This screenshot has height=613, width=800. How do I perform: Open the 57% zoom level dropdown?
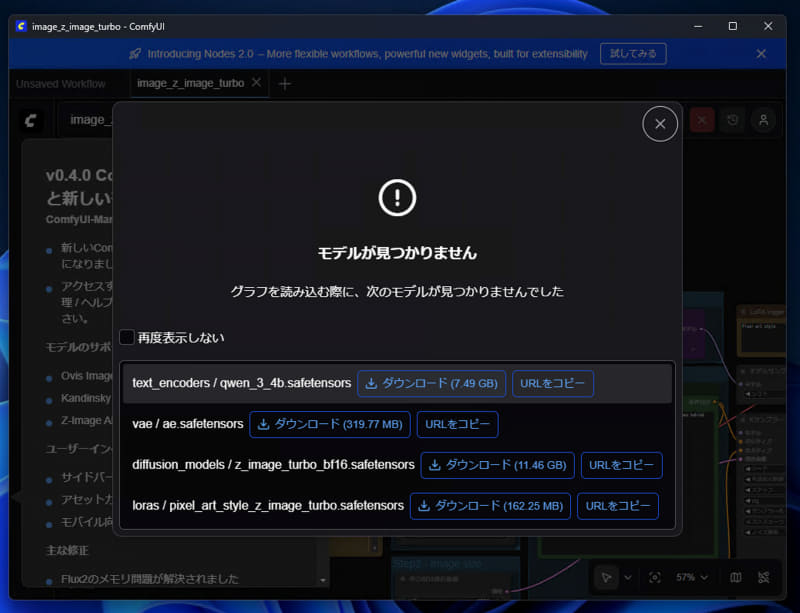tap(690, 577)
